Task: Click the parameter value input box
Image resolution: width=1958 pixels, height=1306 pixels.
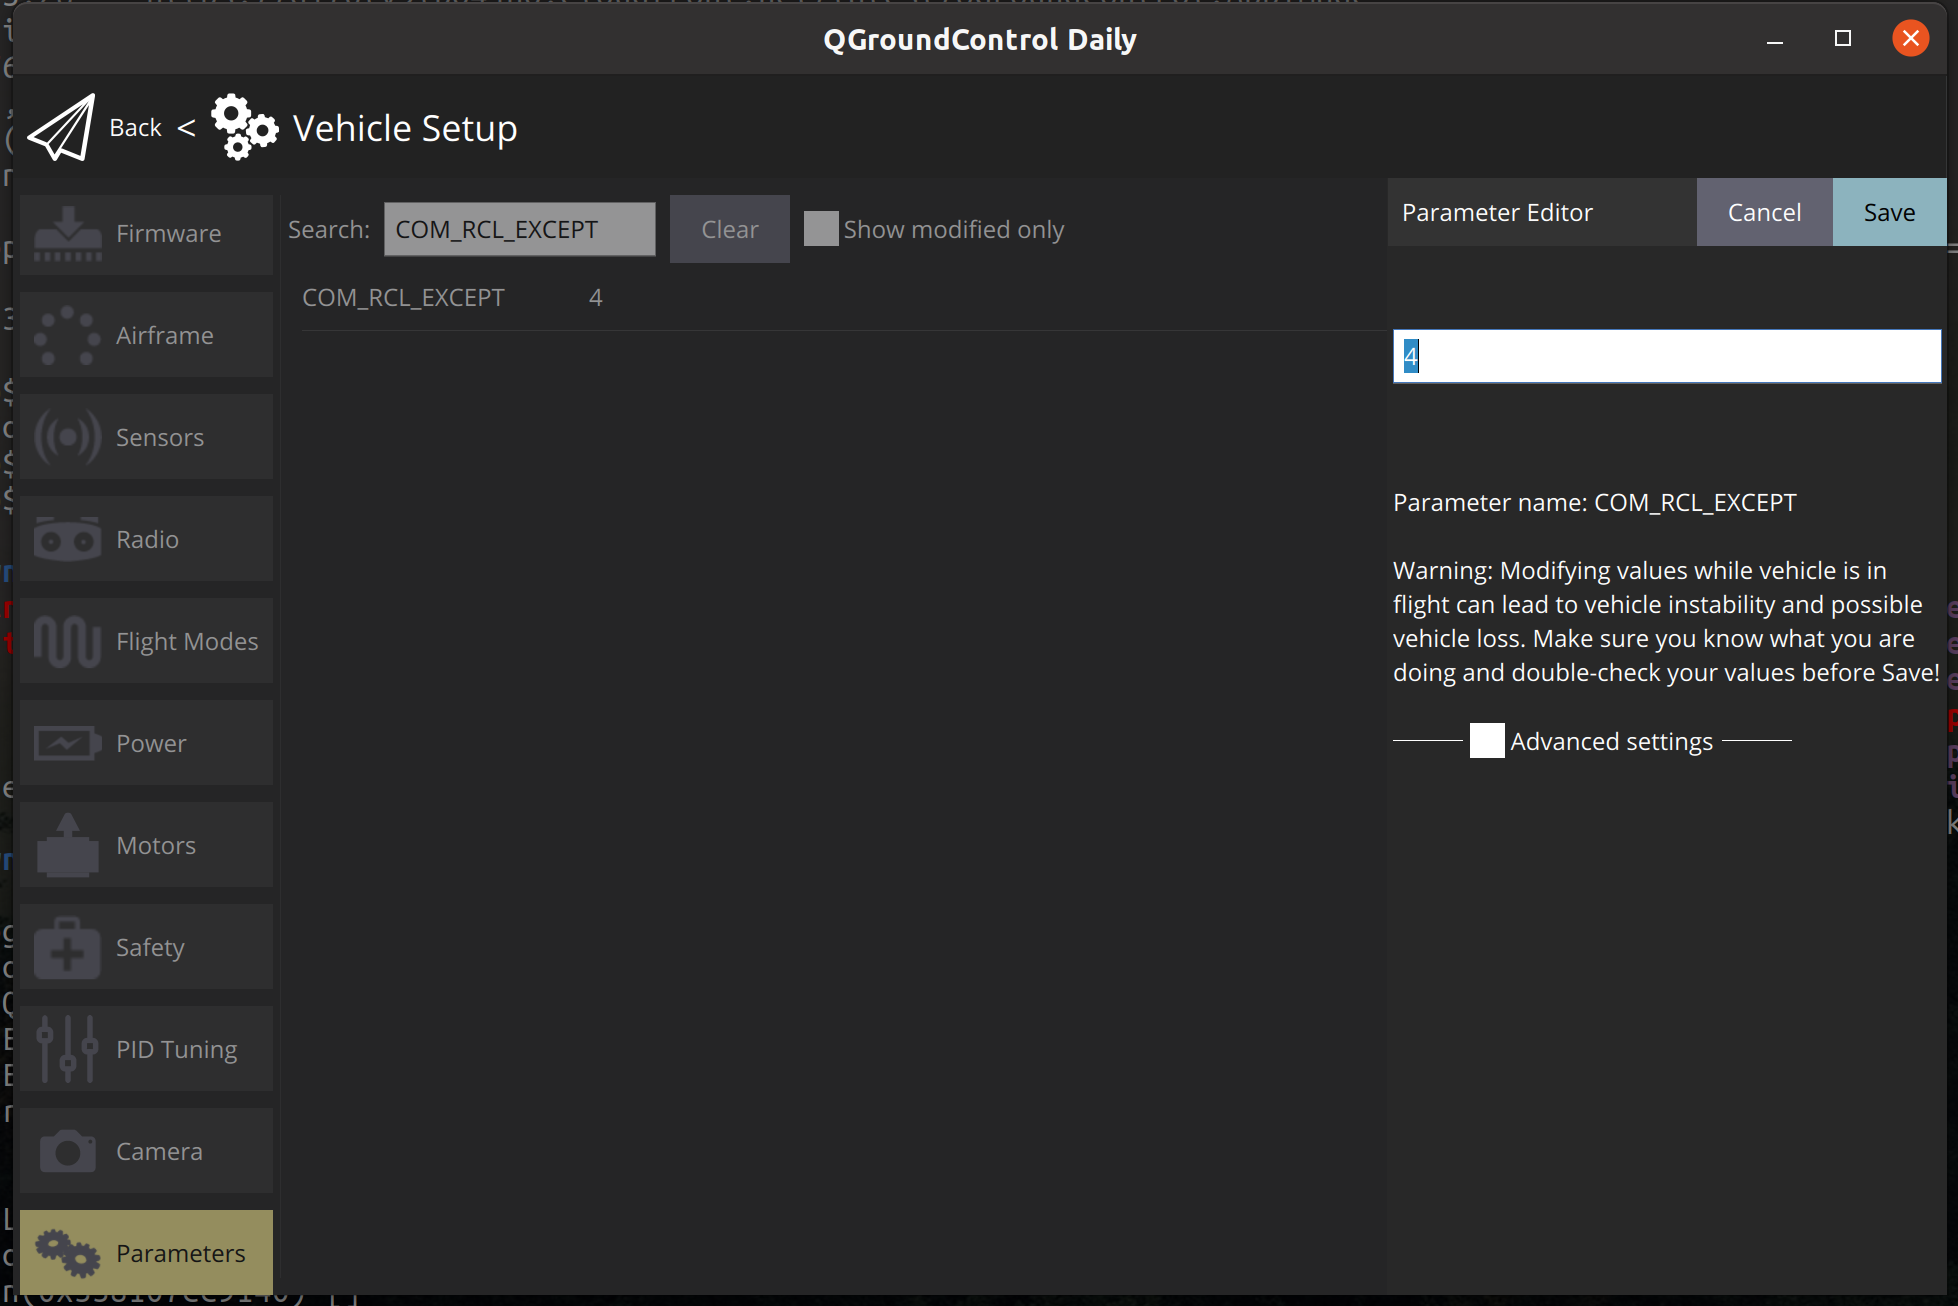Action: pyautogui.click(x=1666, y=357)
